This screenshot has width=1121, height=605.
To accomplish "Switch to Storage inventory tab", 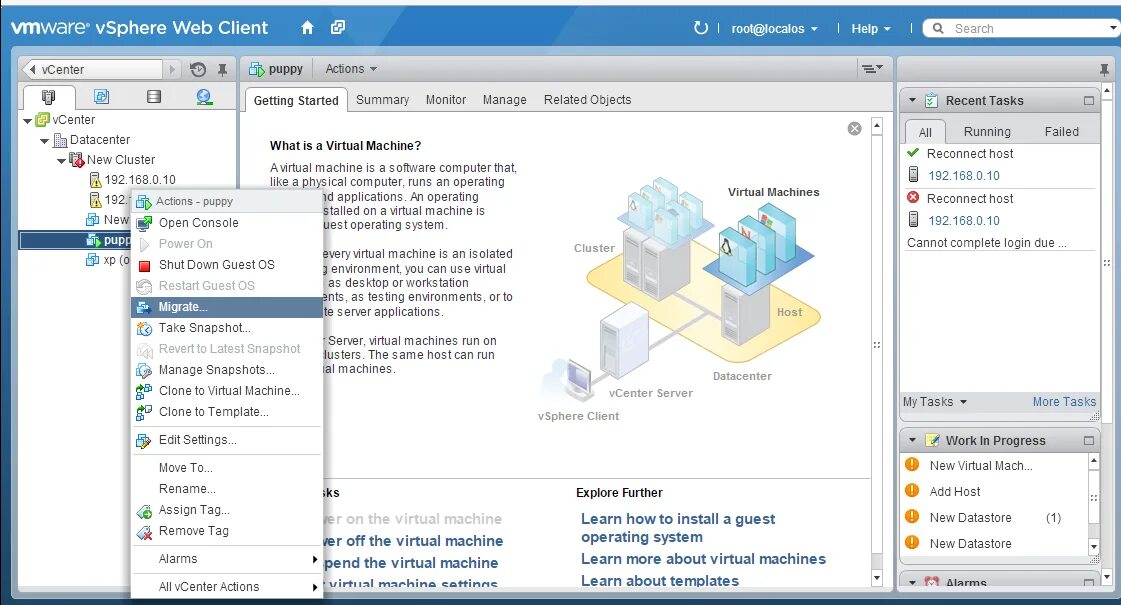I will pyautogui.click(x=154, y=97).
